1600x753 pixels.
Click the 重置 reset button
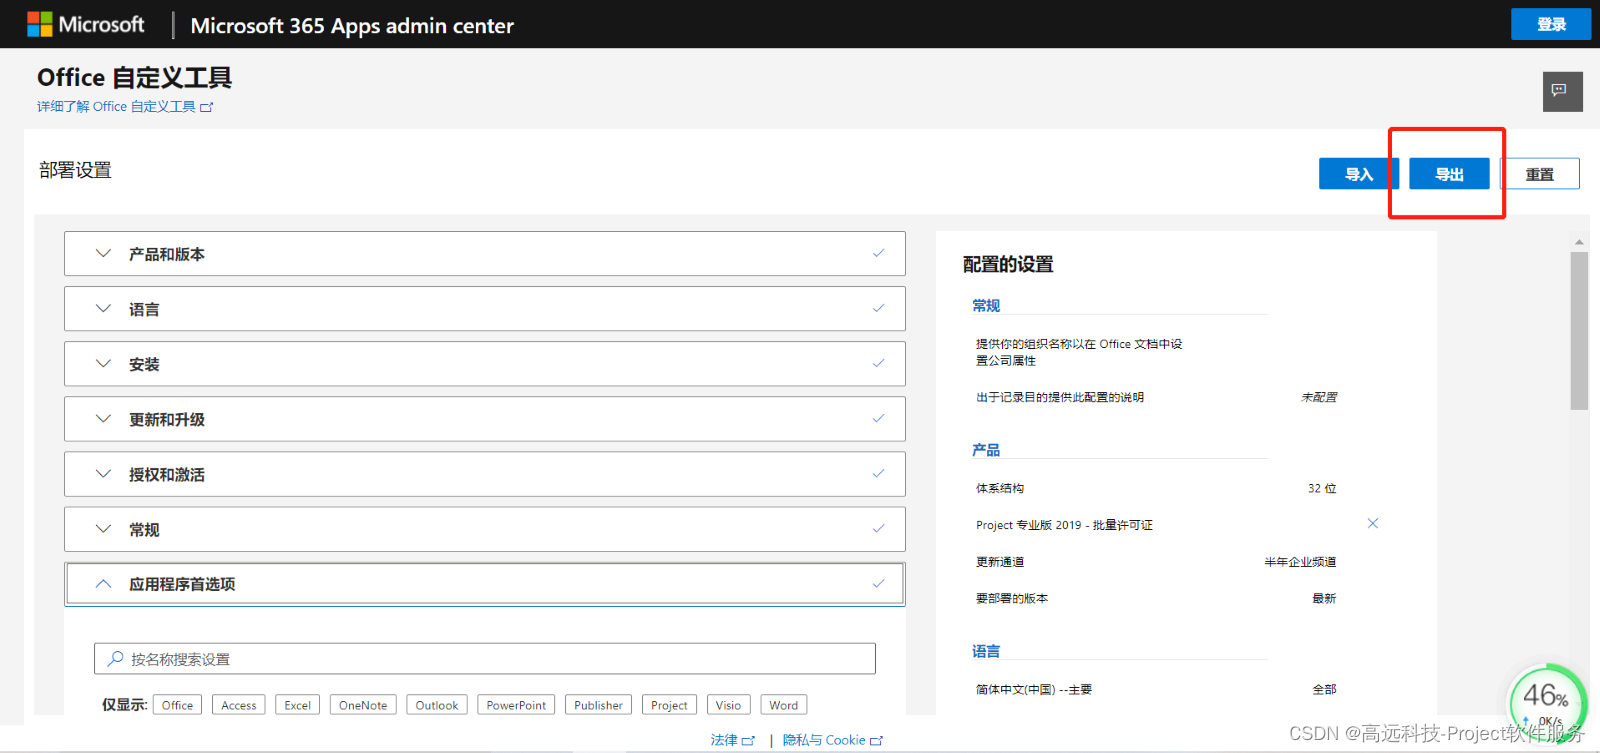1540,174
